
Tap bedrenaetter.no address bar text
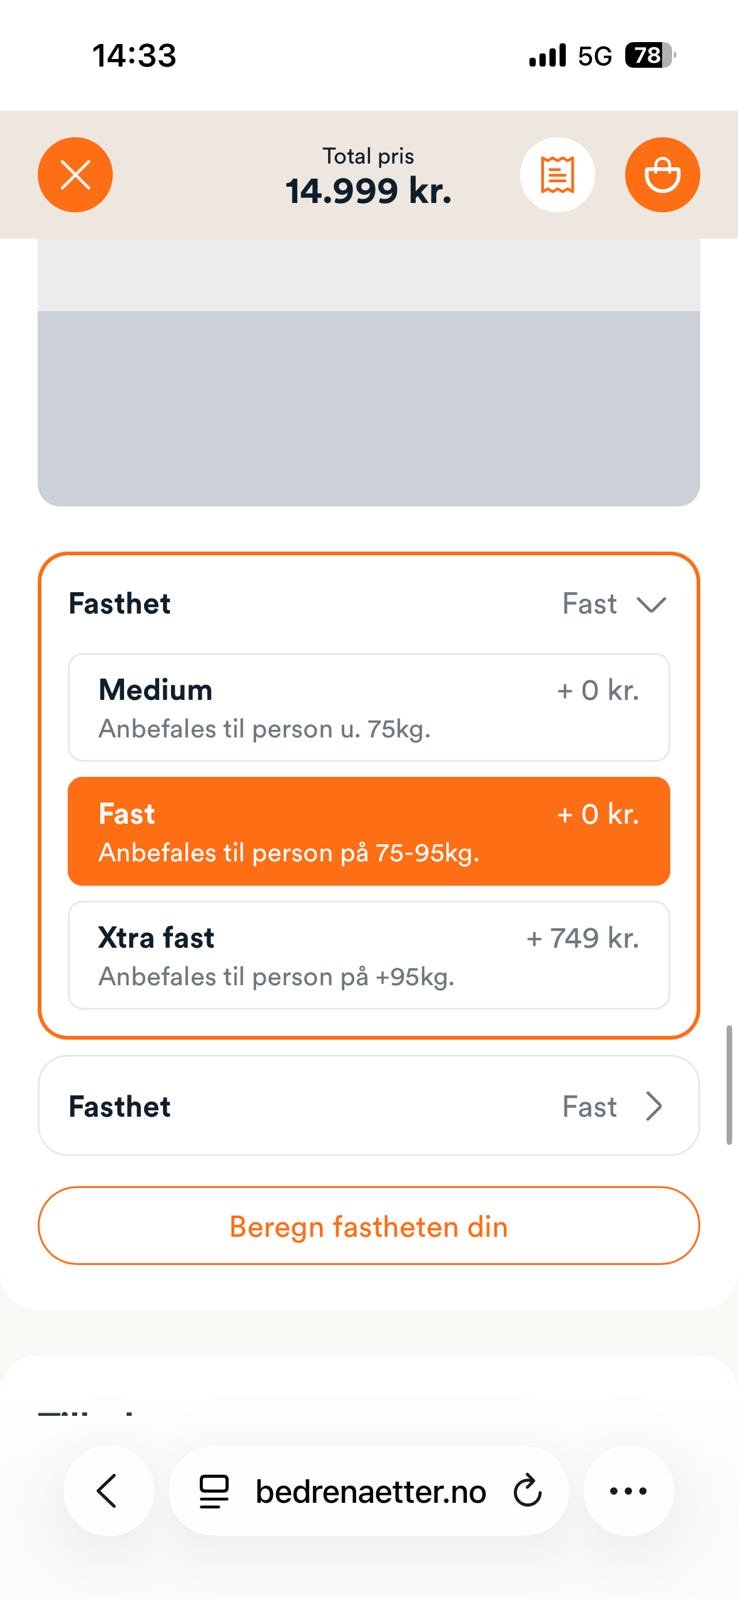pos(370,1491)
